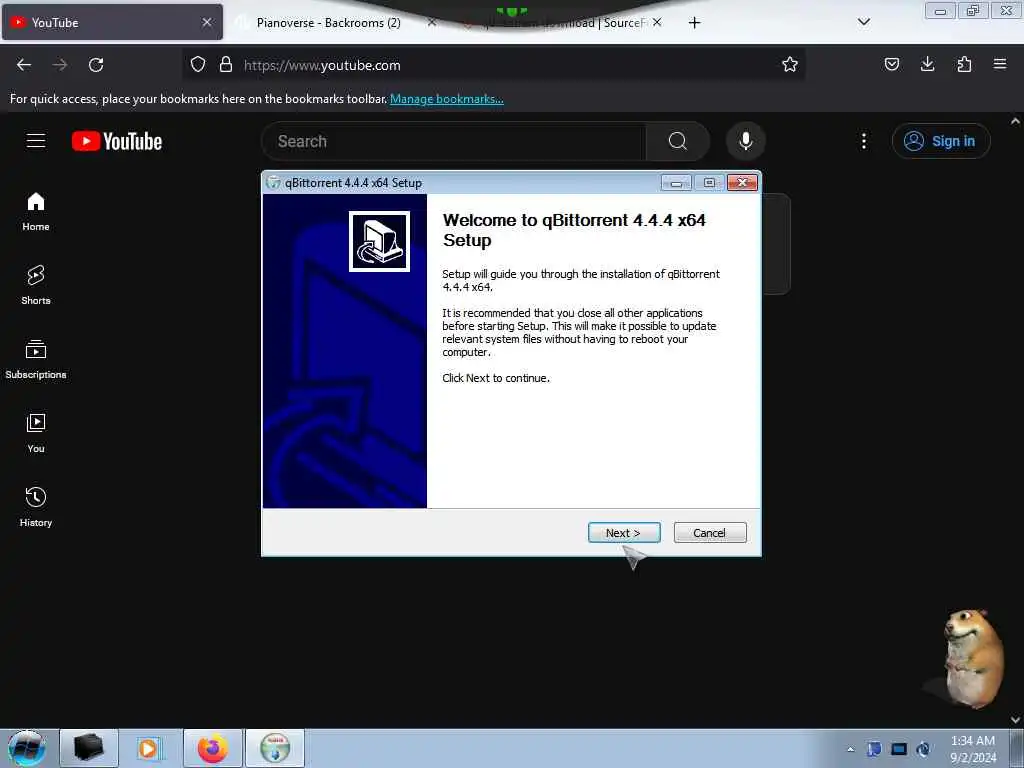
Task: Minimize the qBittorrent Setup dialog
Action: [676, 183]
